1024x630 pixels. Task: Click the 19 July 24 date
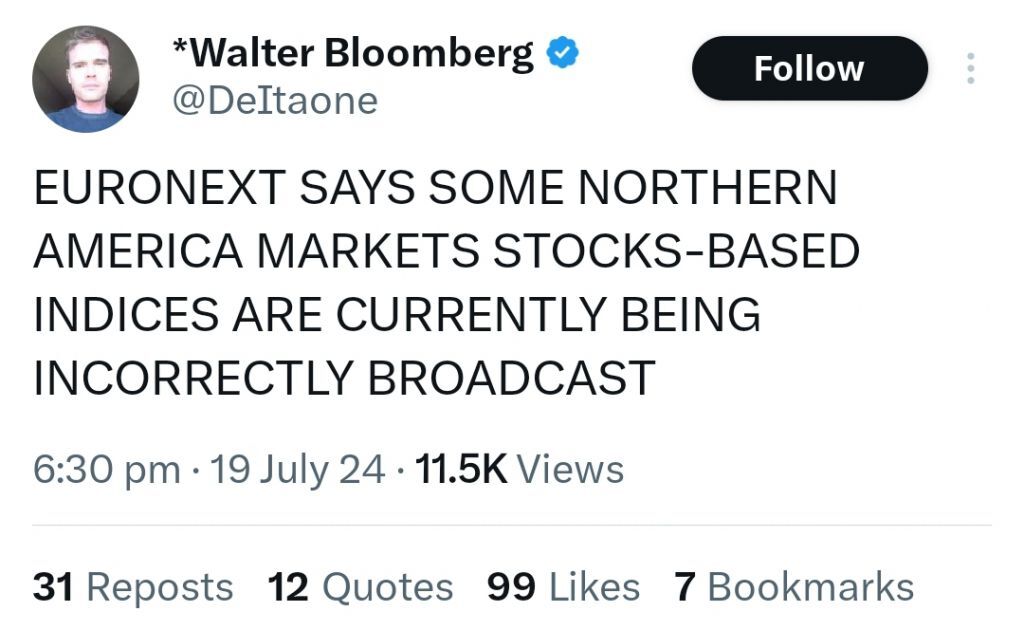[298, 469]
